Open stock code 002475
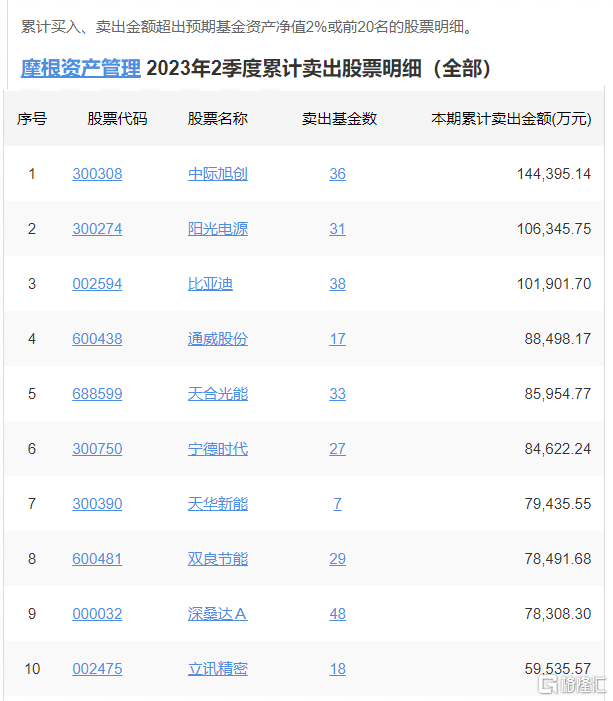The image size is (613, 701). tap(97, 669)
